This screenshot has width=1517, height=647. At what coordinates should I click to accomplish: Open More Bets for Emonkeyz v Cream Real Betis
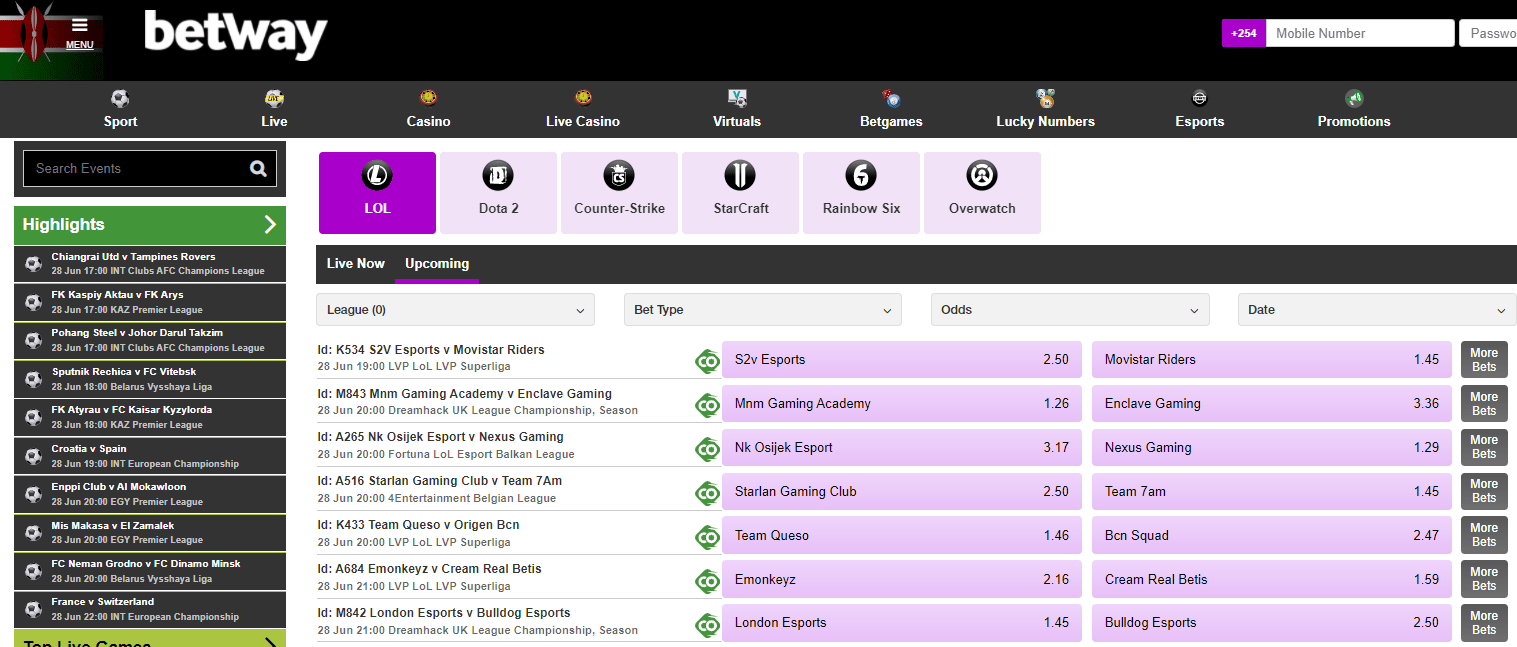1484,579
